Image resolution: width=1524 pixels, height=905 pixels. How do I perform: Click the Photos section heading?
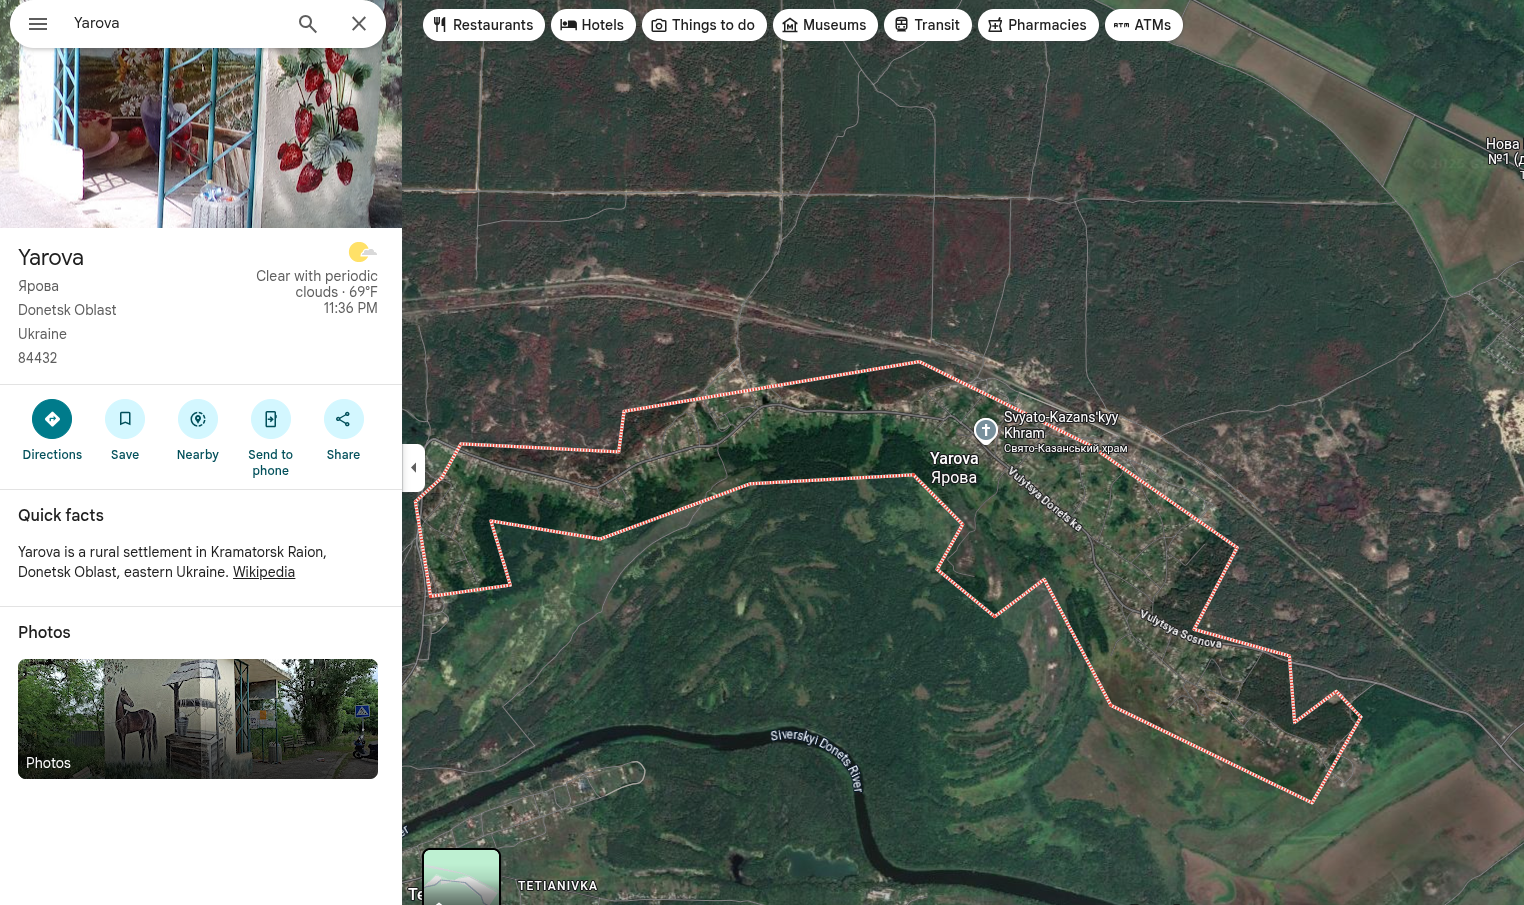coord(44,632)
